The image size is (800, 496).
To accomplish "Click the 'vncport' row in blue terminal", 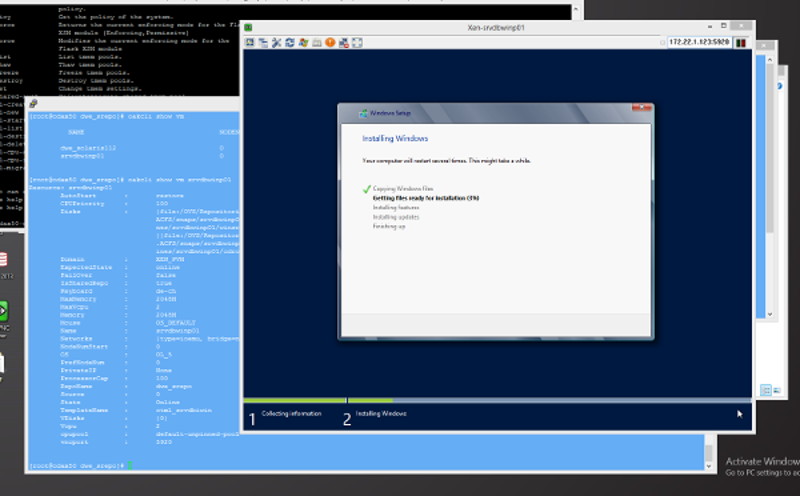I will point(116,442).
